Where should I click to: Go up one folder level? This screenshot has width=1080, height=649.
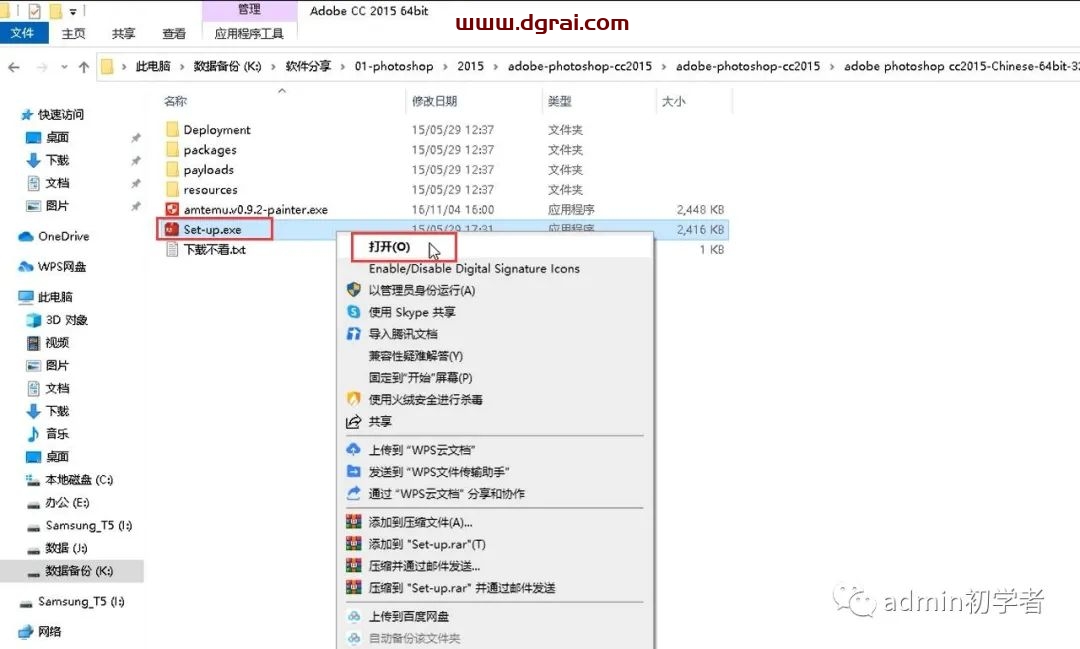(x=84, y=67)
